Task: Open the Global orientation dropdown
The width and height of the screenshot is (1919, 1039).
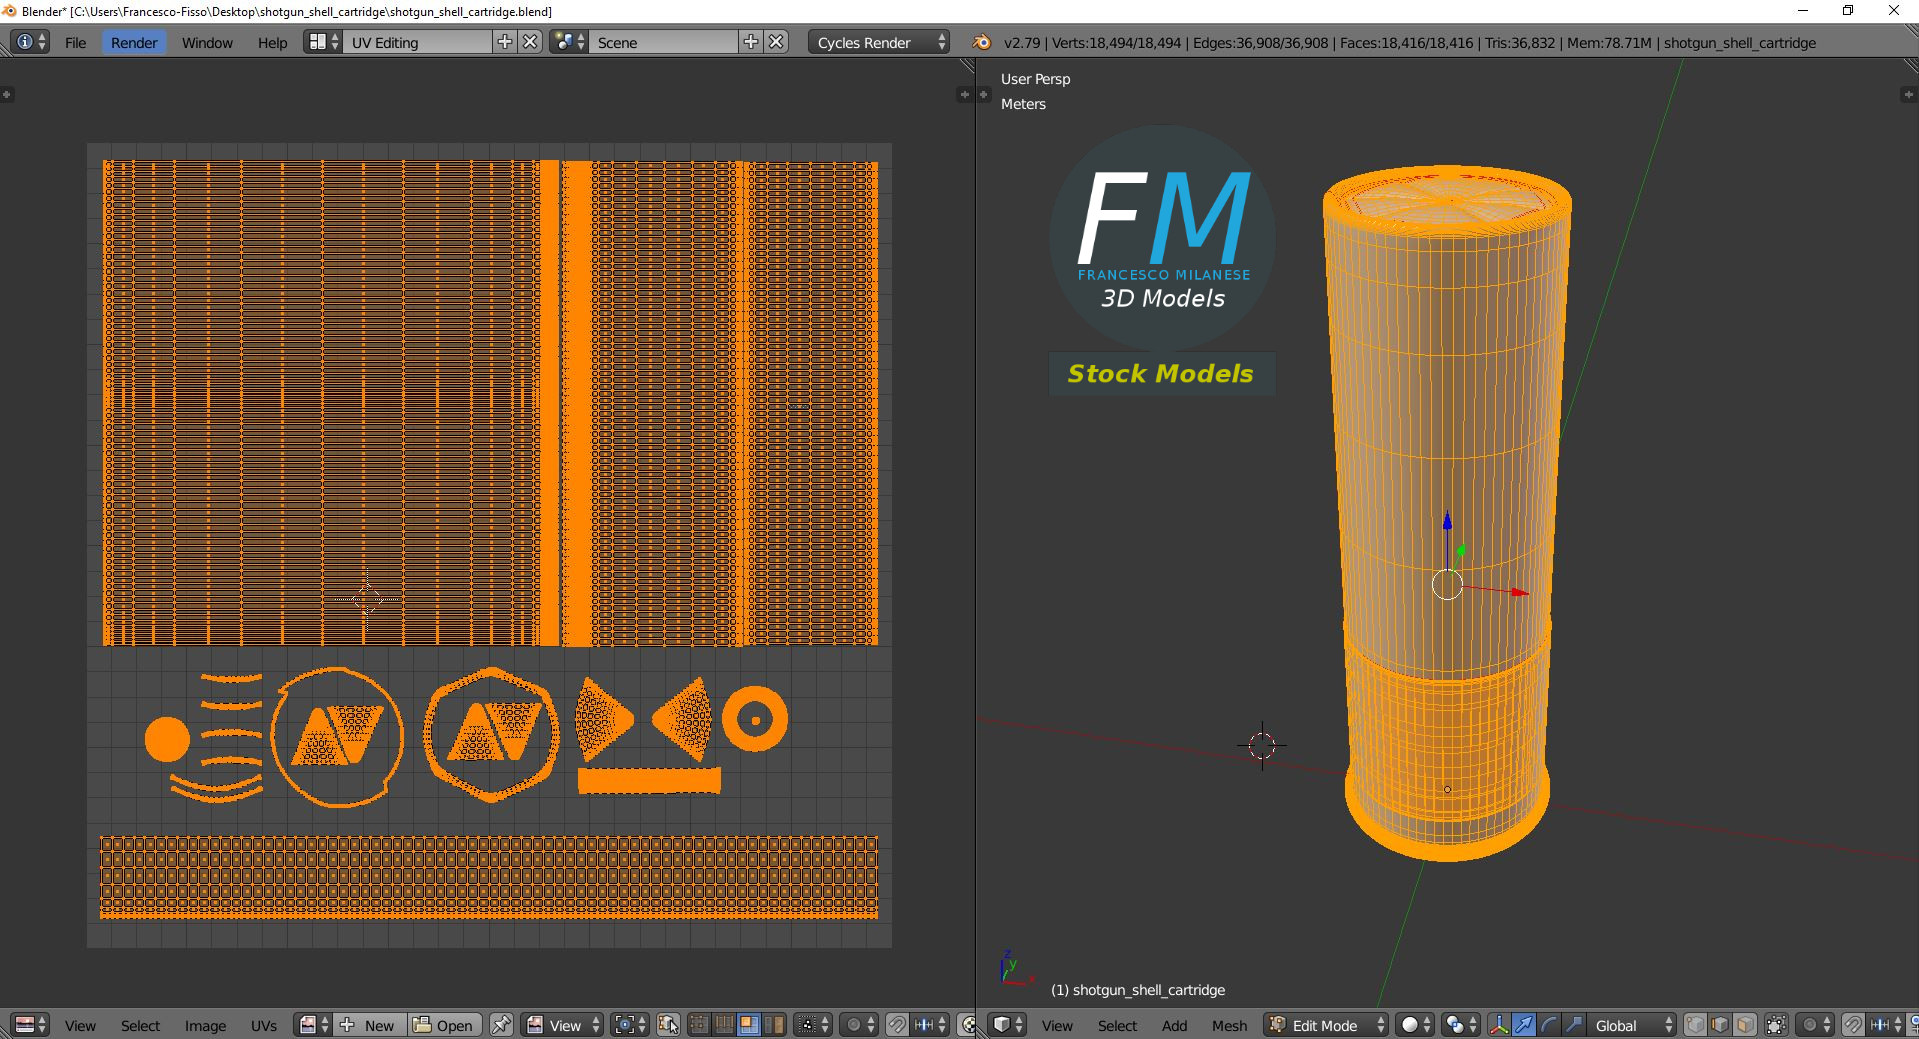Action: [1631, 1025]
